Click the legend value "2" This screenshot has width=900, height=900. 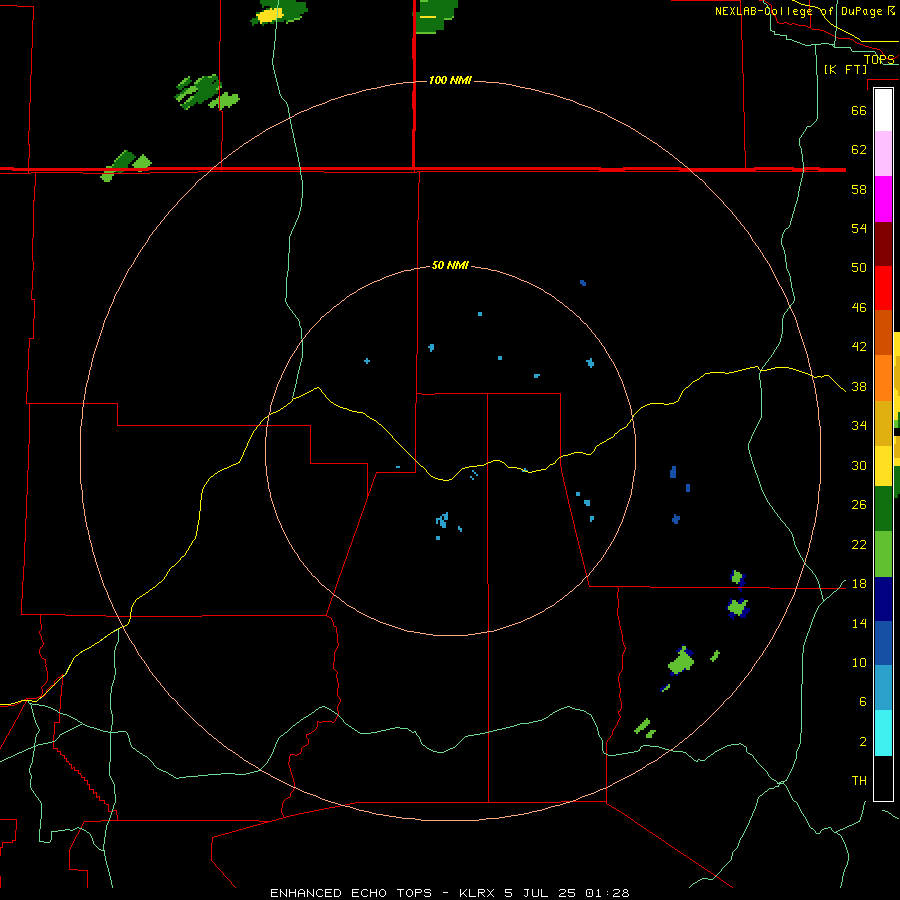coord(863,742)
